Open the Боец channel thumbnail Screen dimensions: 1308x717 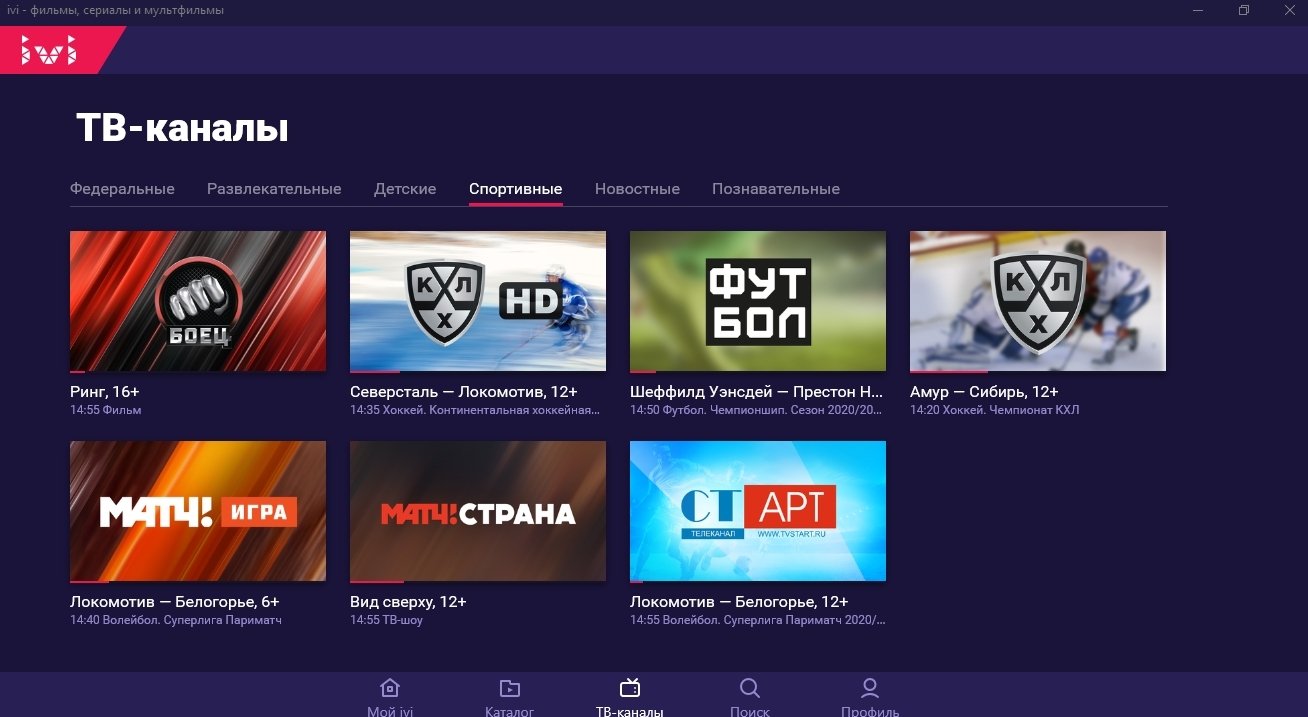pos(198,301)
